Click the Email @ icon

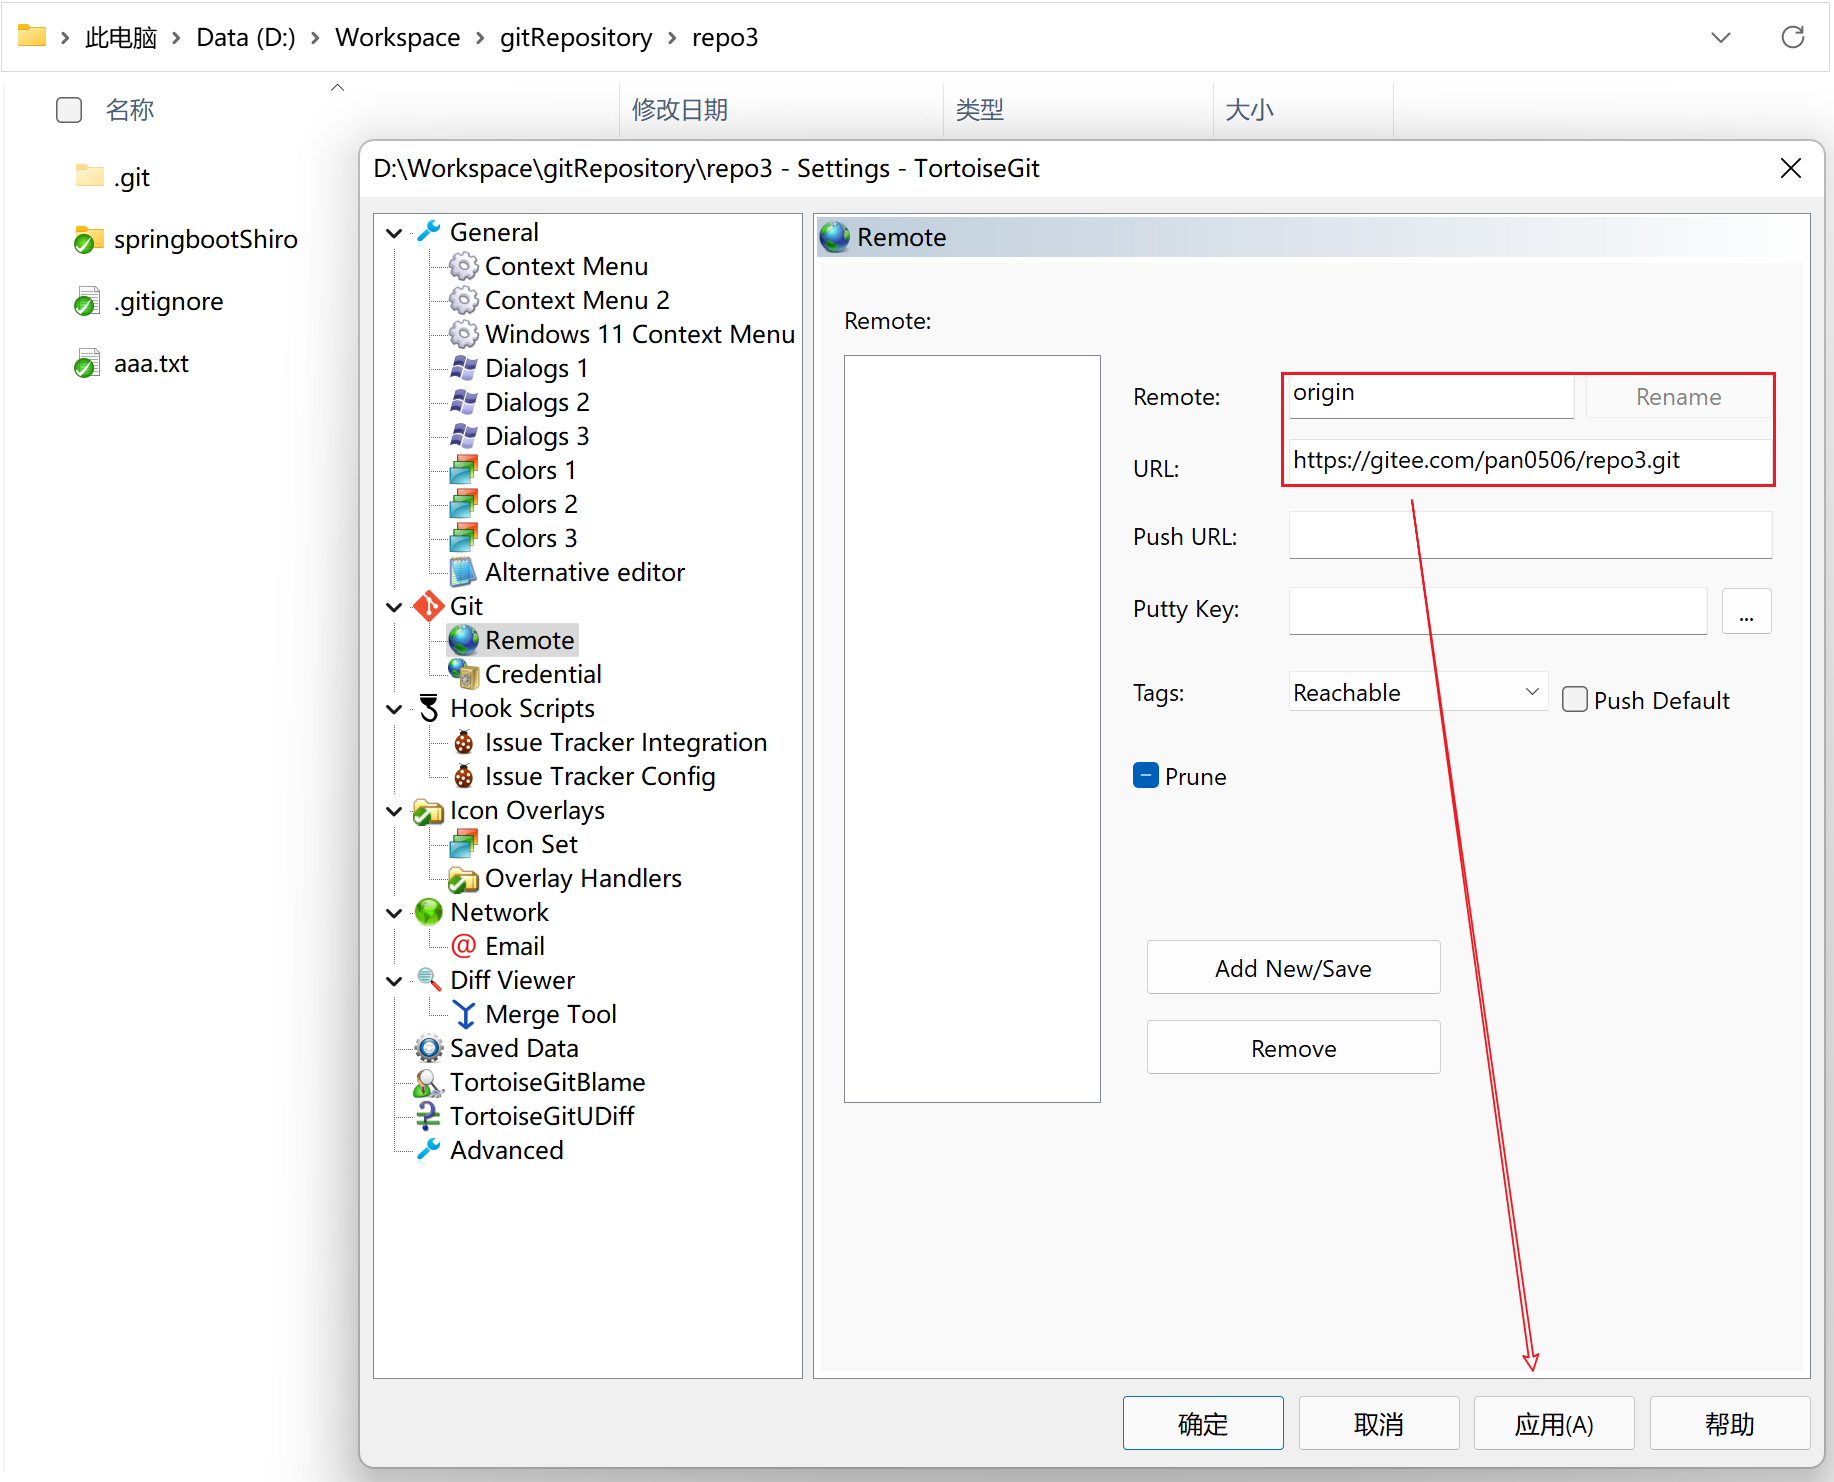coord(463,947)
